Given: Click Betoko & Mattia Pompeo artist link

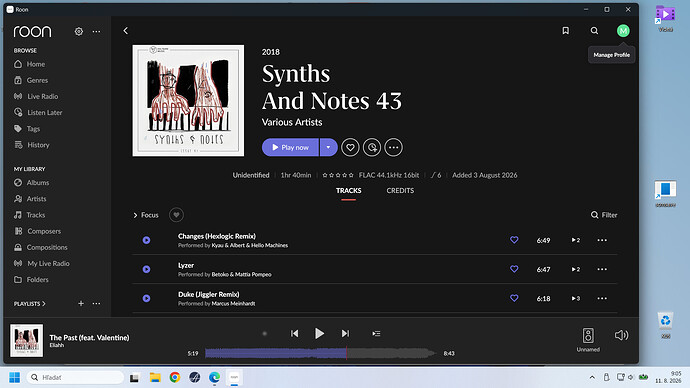Looking at the screenshot, I should [241, 275].
